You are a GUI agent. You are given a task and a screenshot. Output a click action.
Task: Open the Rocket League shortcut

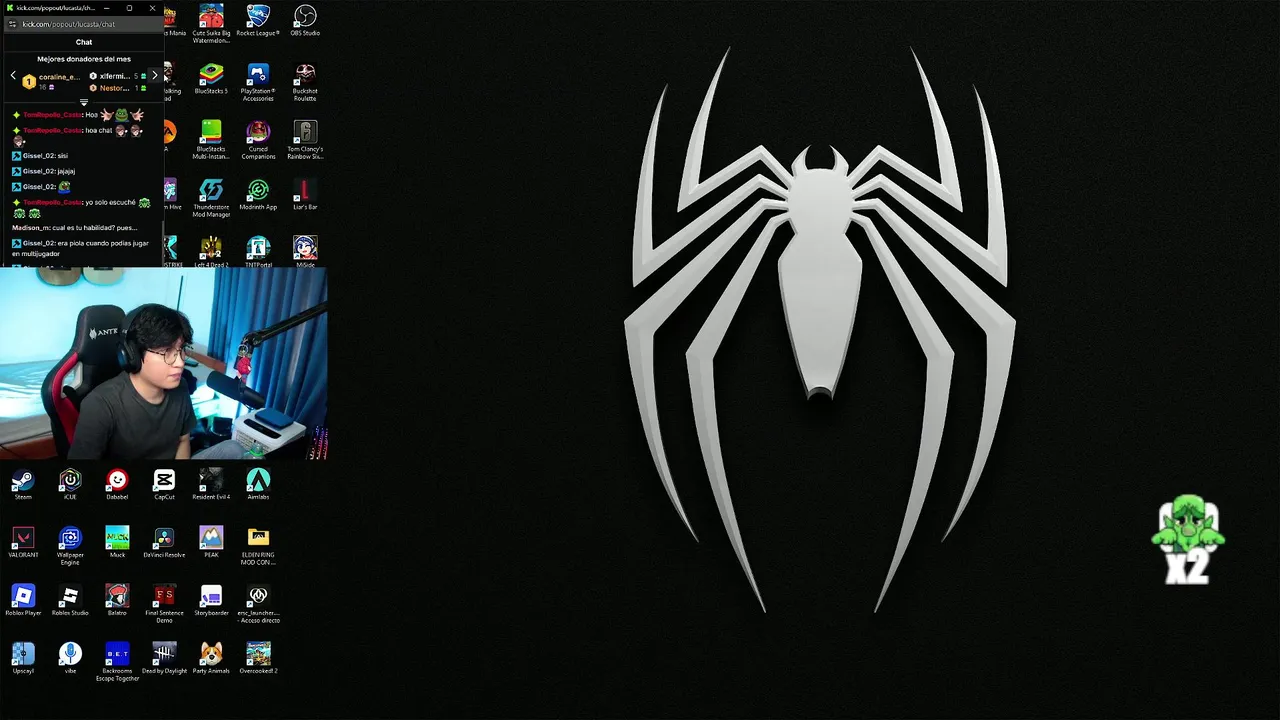258,21
